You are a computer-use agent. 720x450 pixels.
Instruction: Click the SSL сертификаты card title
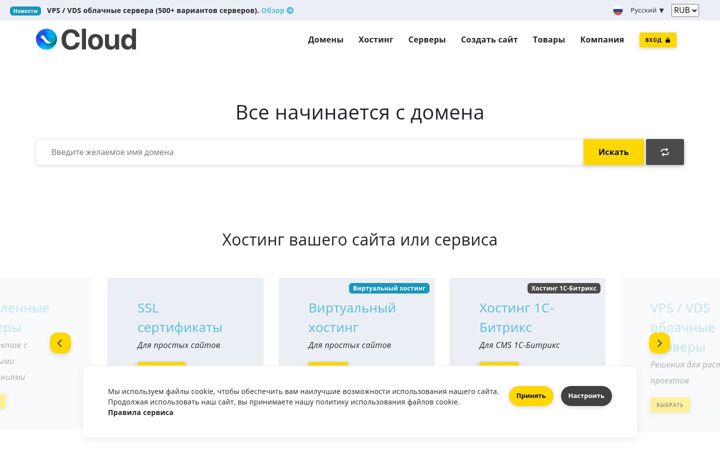180,318
